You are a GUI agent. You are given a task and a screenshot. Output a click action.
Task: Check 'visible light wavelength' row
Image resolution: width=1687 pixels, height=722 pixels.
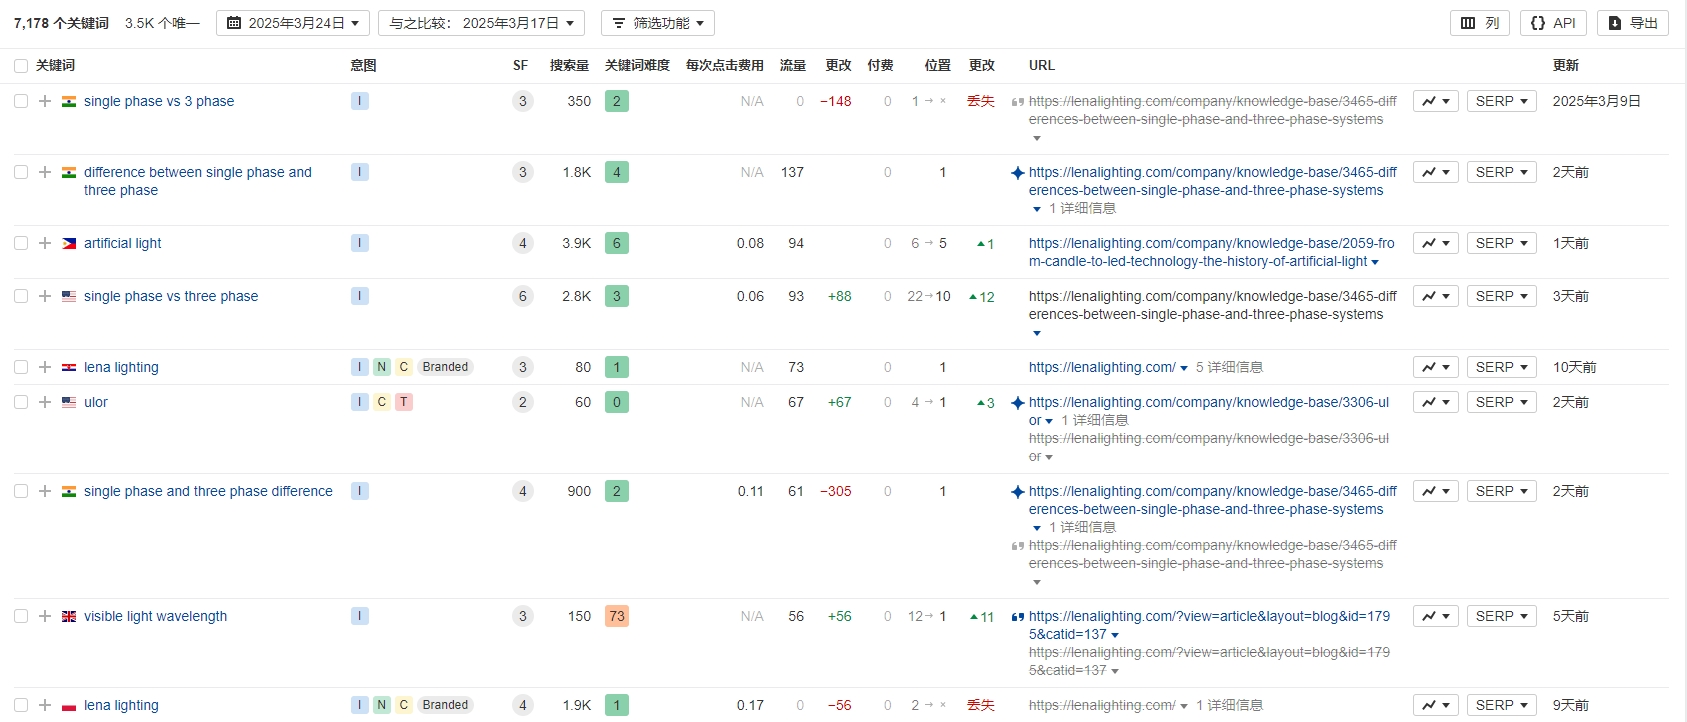pos(21,616)
